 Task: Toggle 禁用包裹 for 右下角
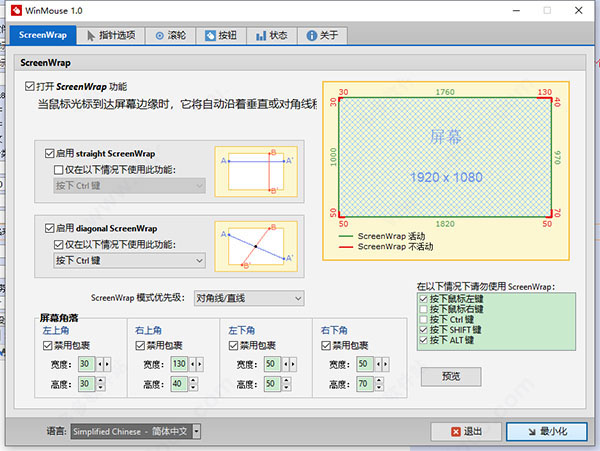point(326,345)
